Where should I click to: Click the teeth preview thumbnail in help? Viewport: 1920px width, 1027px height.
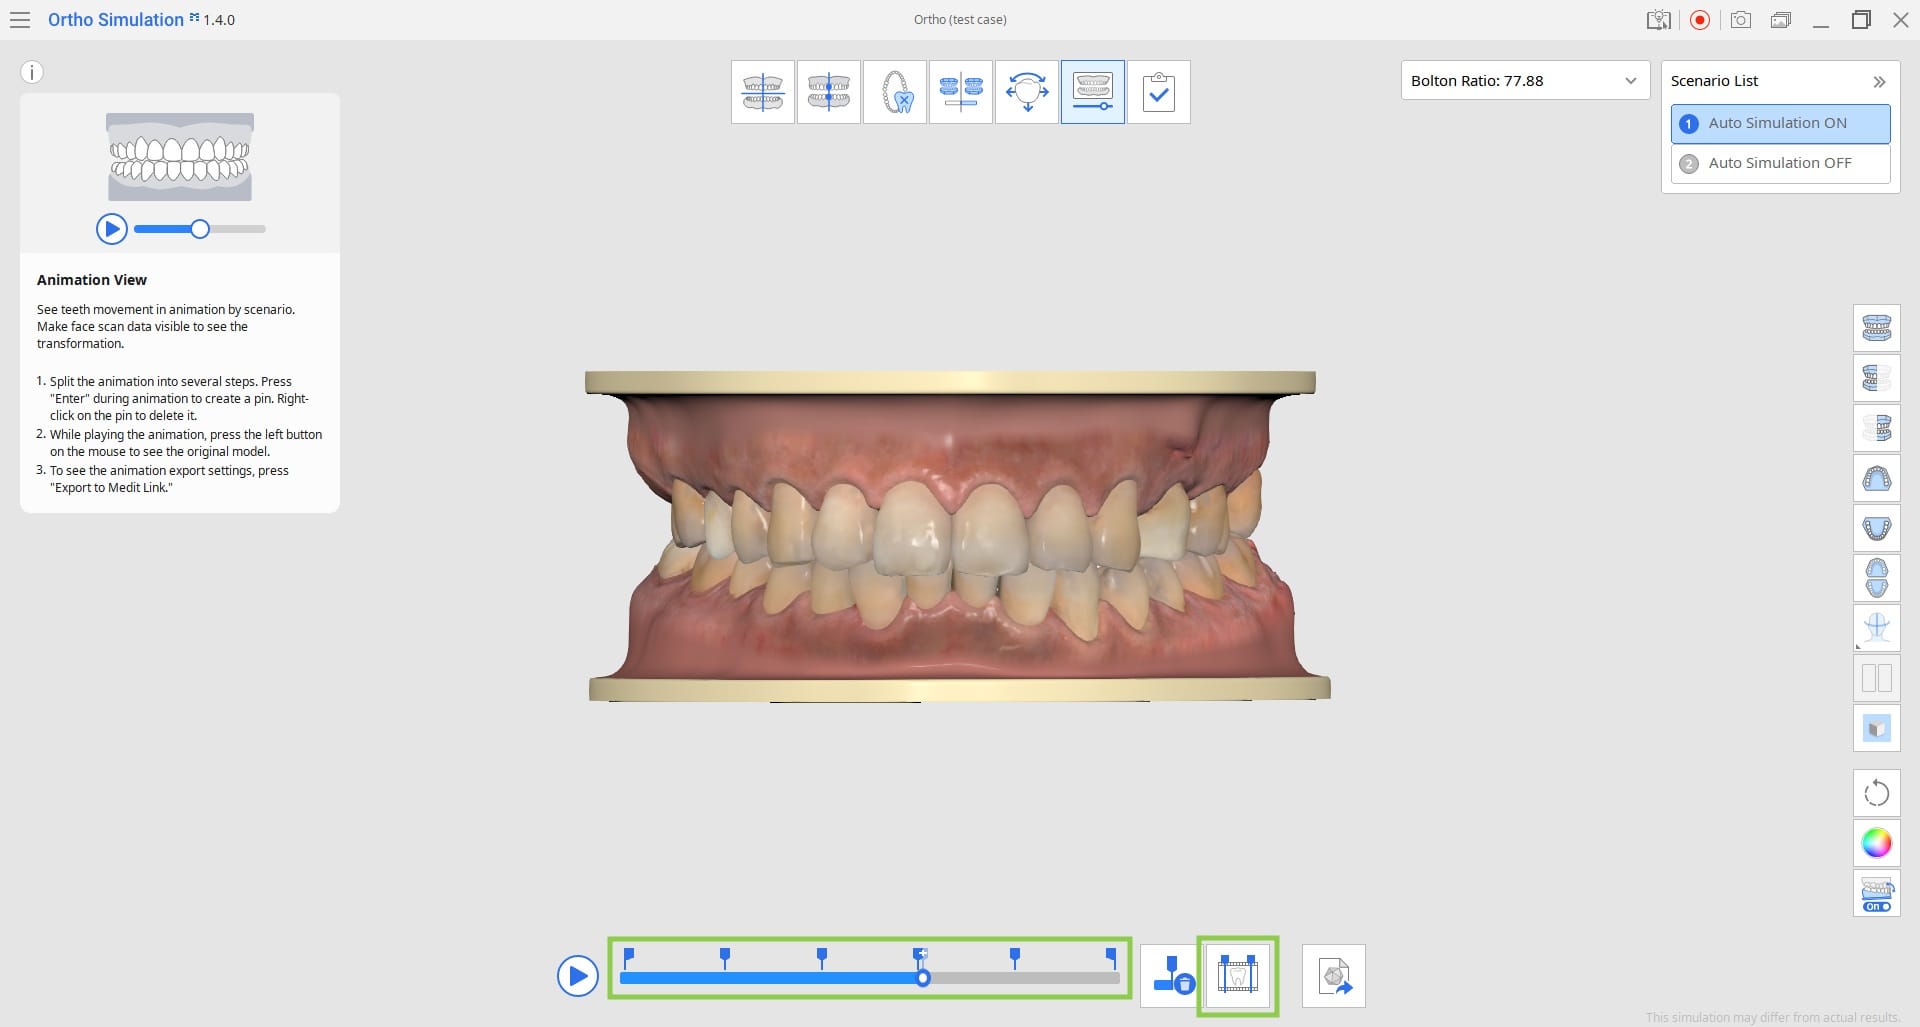(x=180, y=157)
